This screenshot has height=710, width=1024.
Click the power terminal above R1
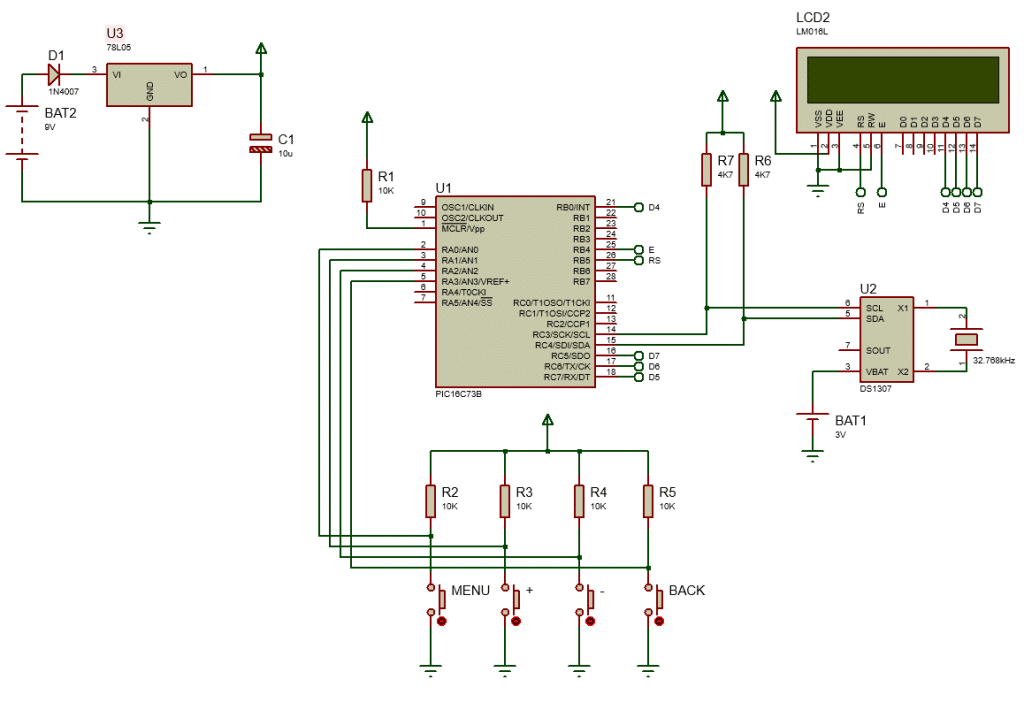point(367,117)
